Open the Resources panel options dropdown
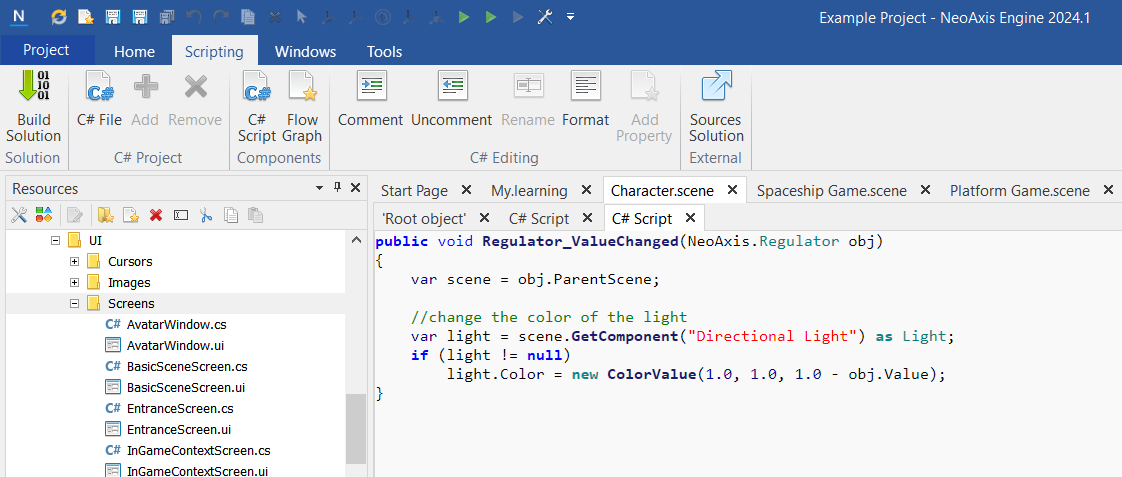Screen dimensions: 1122x477 320,188
